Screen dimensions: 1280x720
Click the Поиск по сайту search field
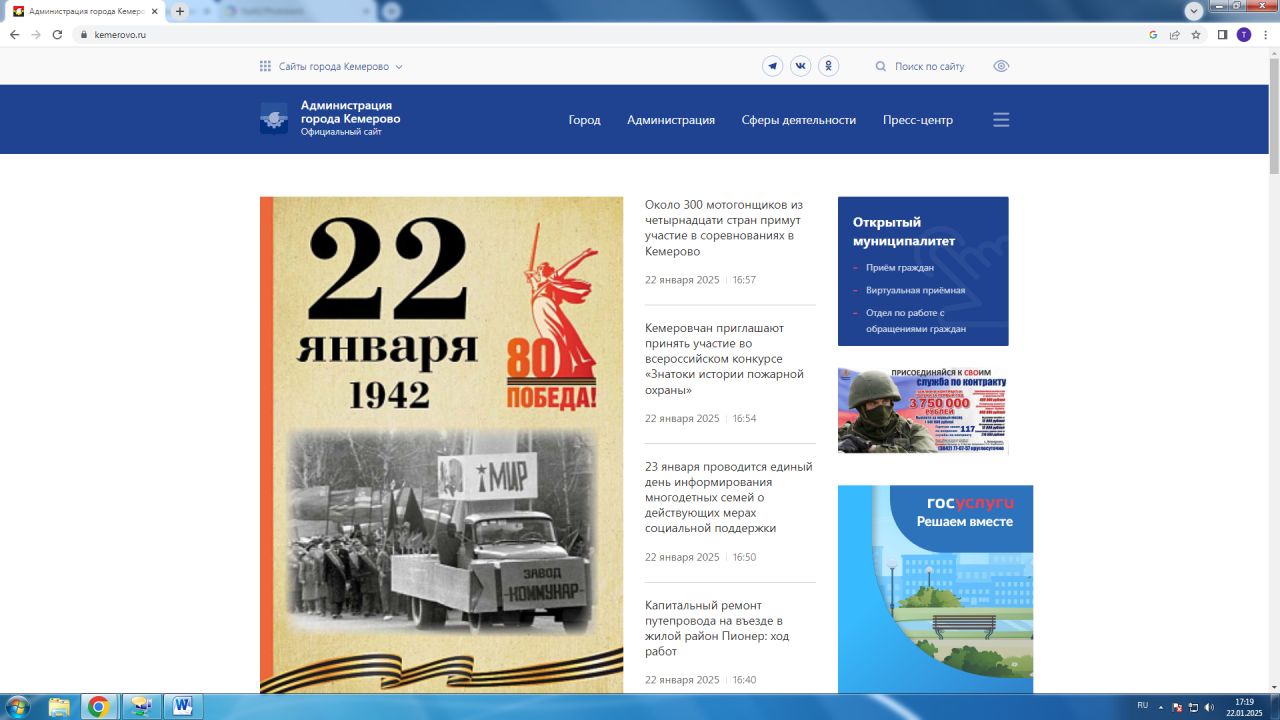(929, 67)
